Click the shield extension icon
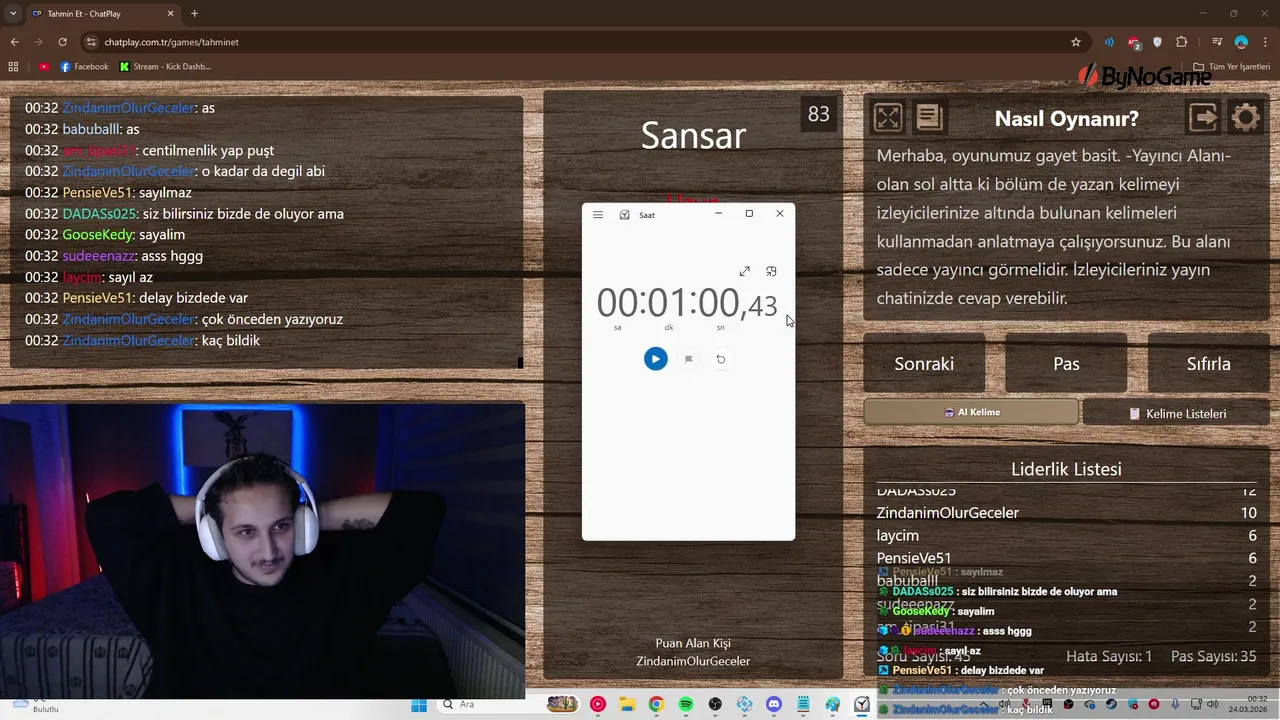 click(1158, 42)
